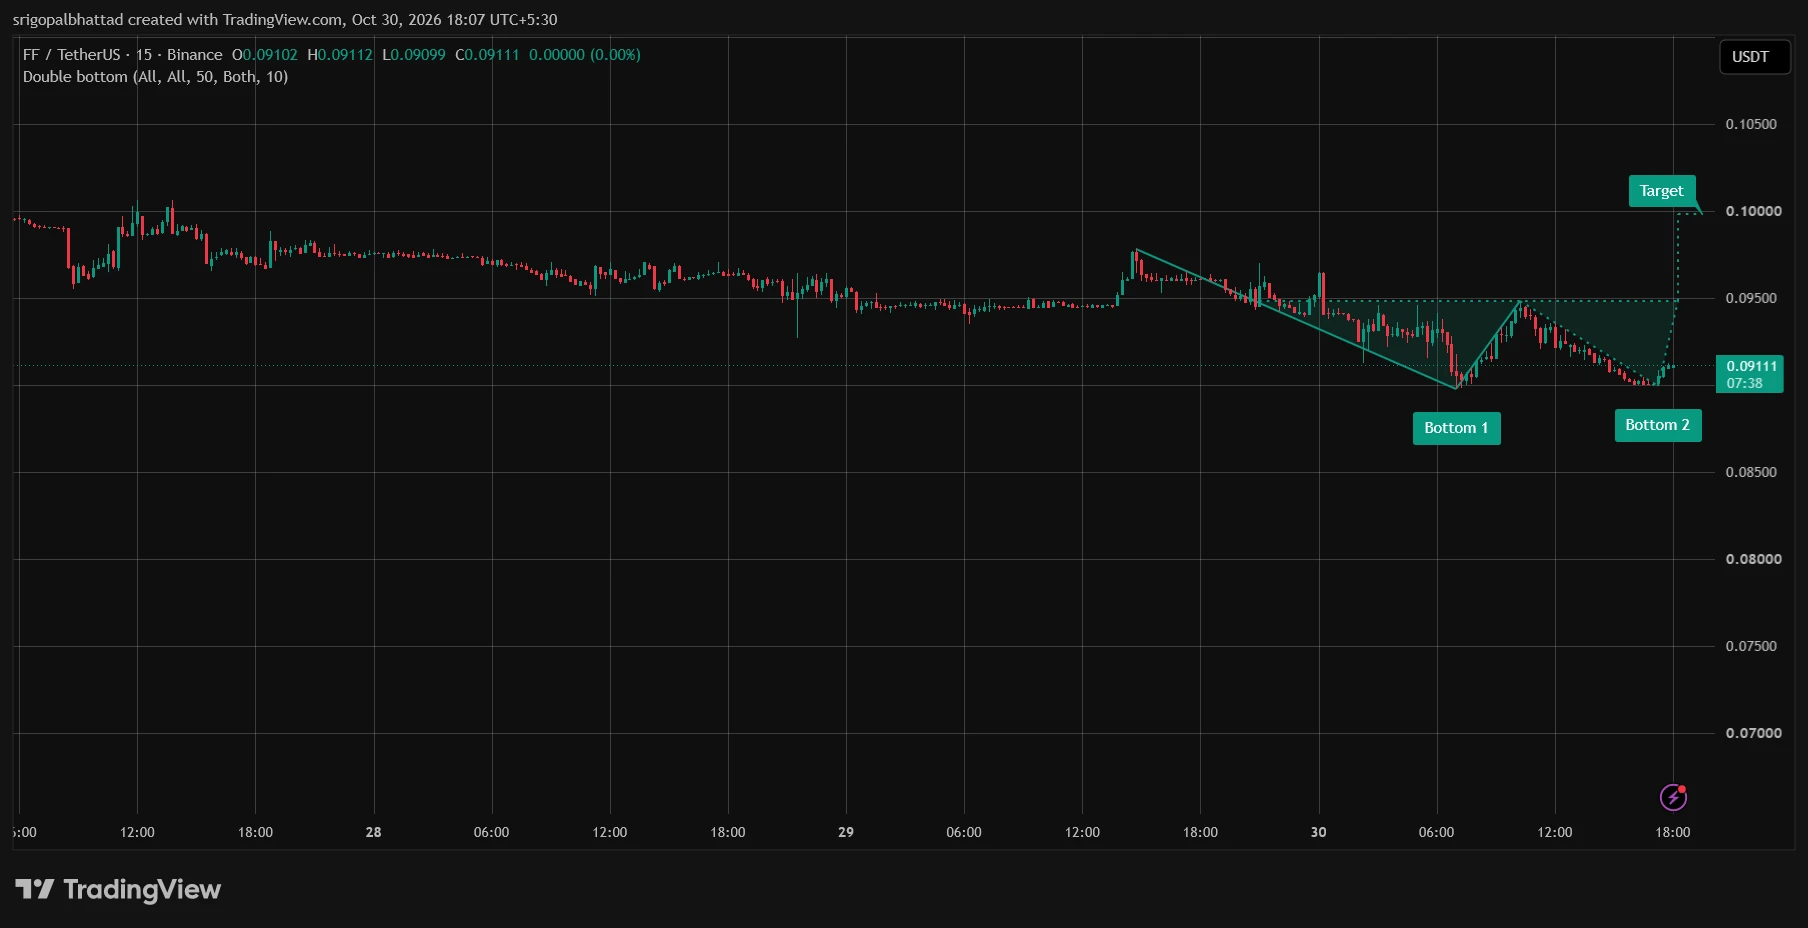Click the 0.07500 price axis label
Screen dimensions: 1808x928
[x=1751, y=646]
